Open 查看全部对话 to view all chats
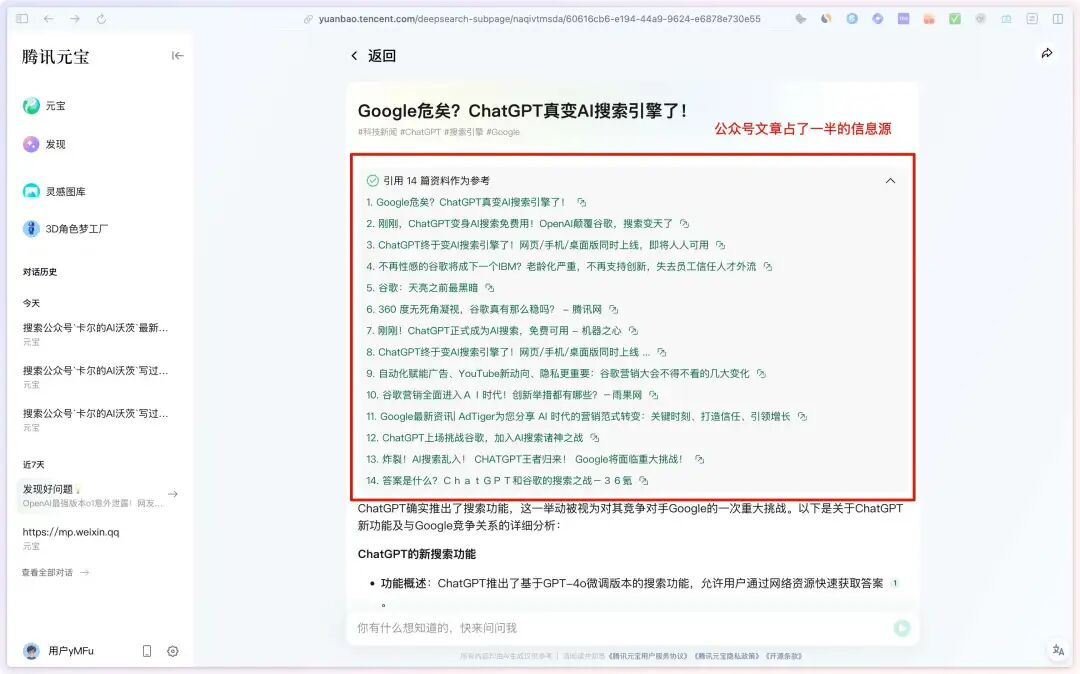Image resolution: width=1080 pixels, height=674 pixels. pos(55,572)
